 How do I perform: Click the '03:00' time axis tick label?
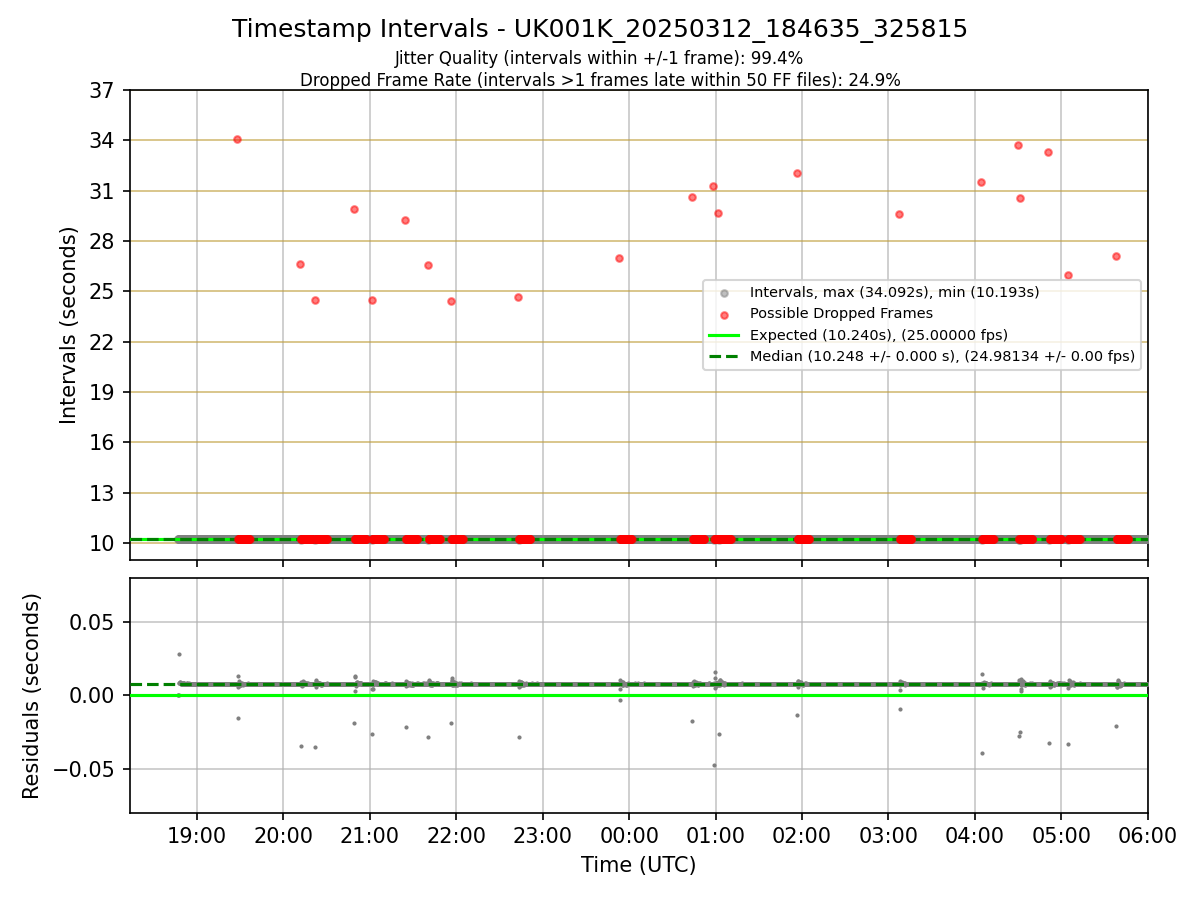[x=888, y=834]
